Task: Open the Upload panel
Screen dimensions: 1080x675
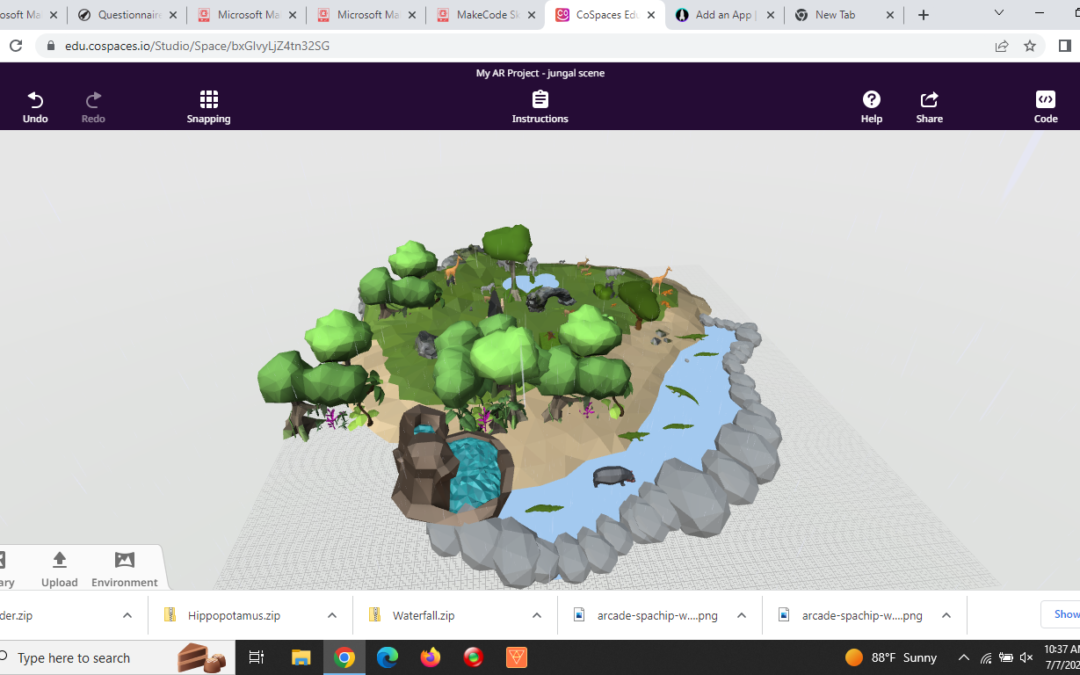Action: tap(59, 570)
